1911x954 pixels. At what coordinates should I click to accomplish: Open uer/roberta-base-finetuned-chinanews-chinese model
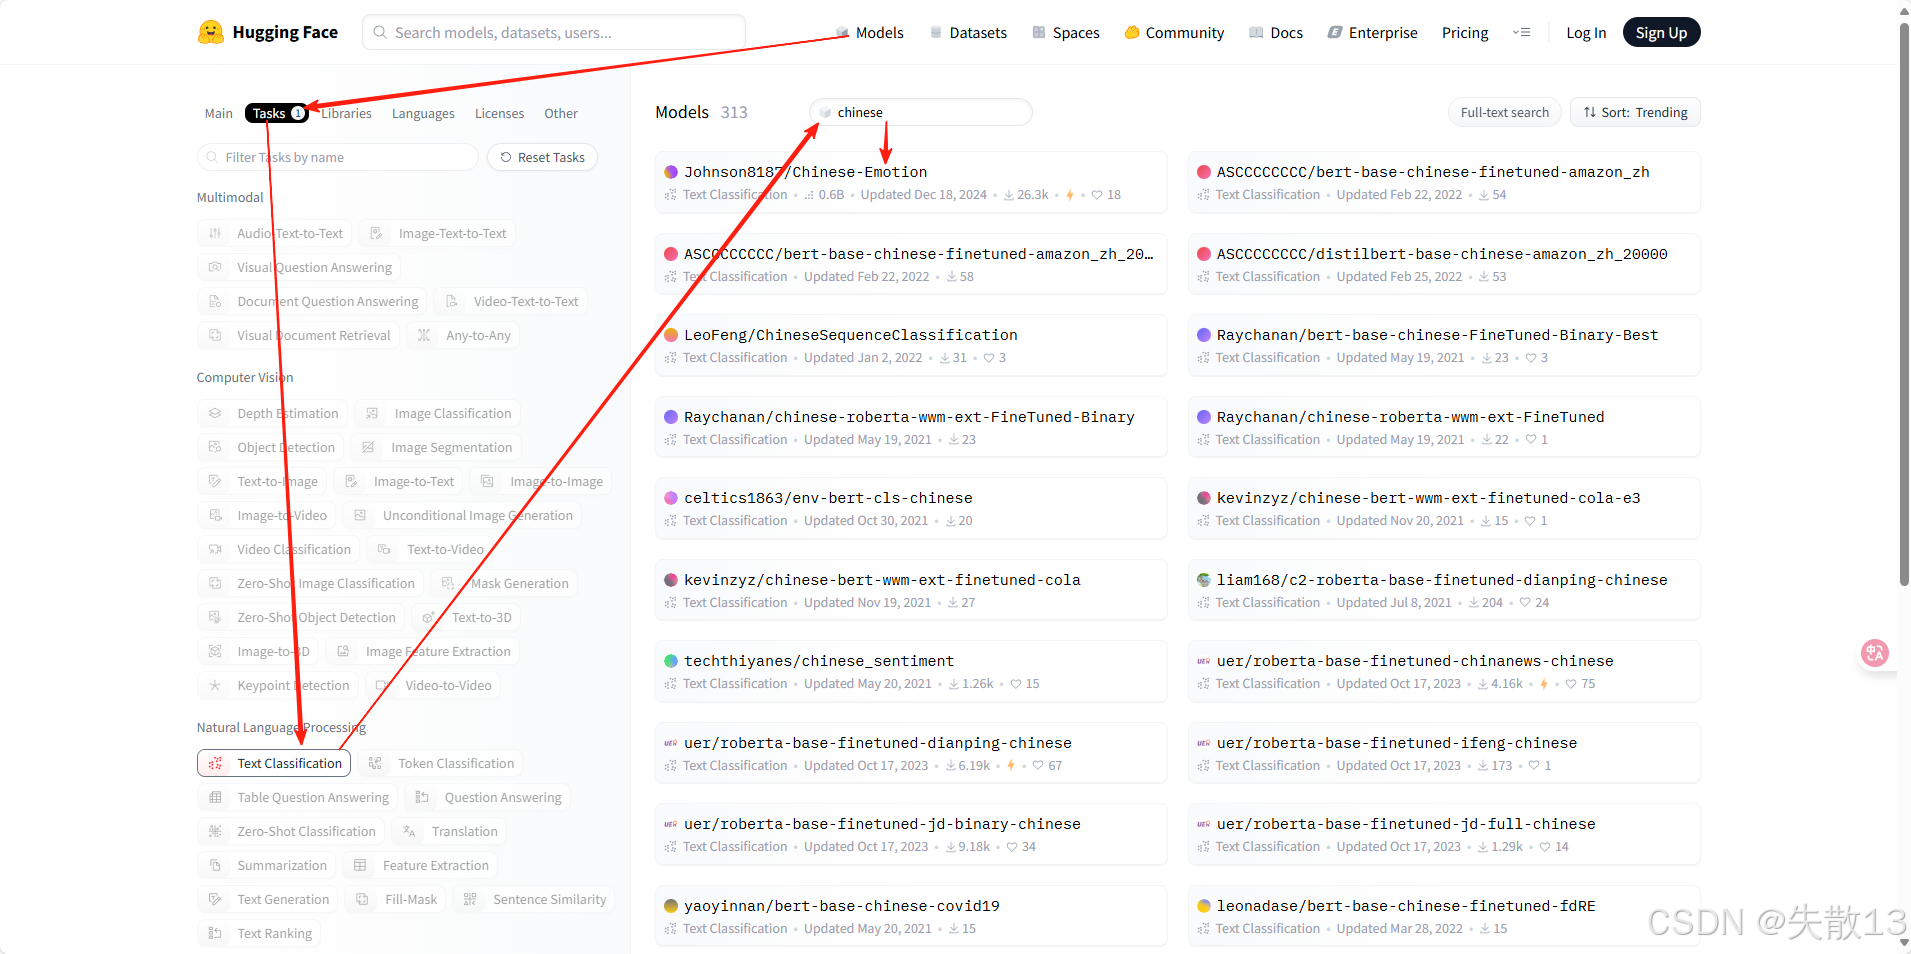(x=1444, y=671)
